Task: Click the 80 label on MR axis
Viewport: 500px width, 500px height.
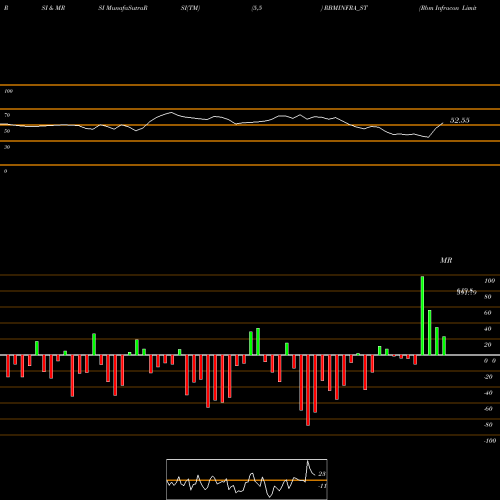Action: click(x=488, y=297)
